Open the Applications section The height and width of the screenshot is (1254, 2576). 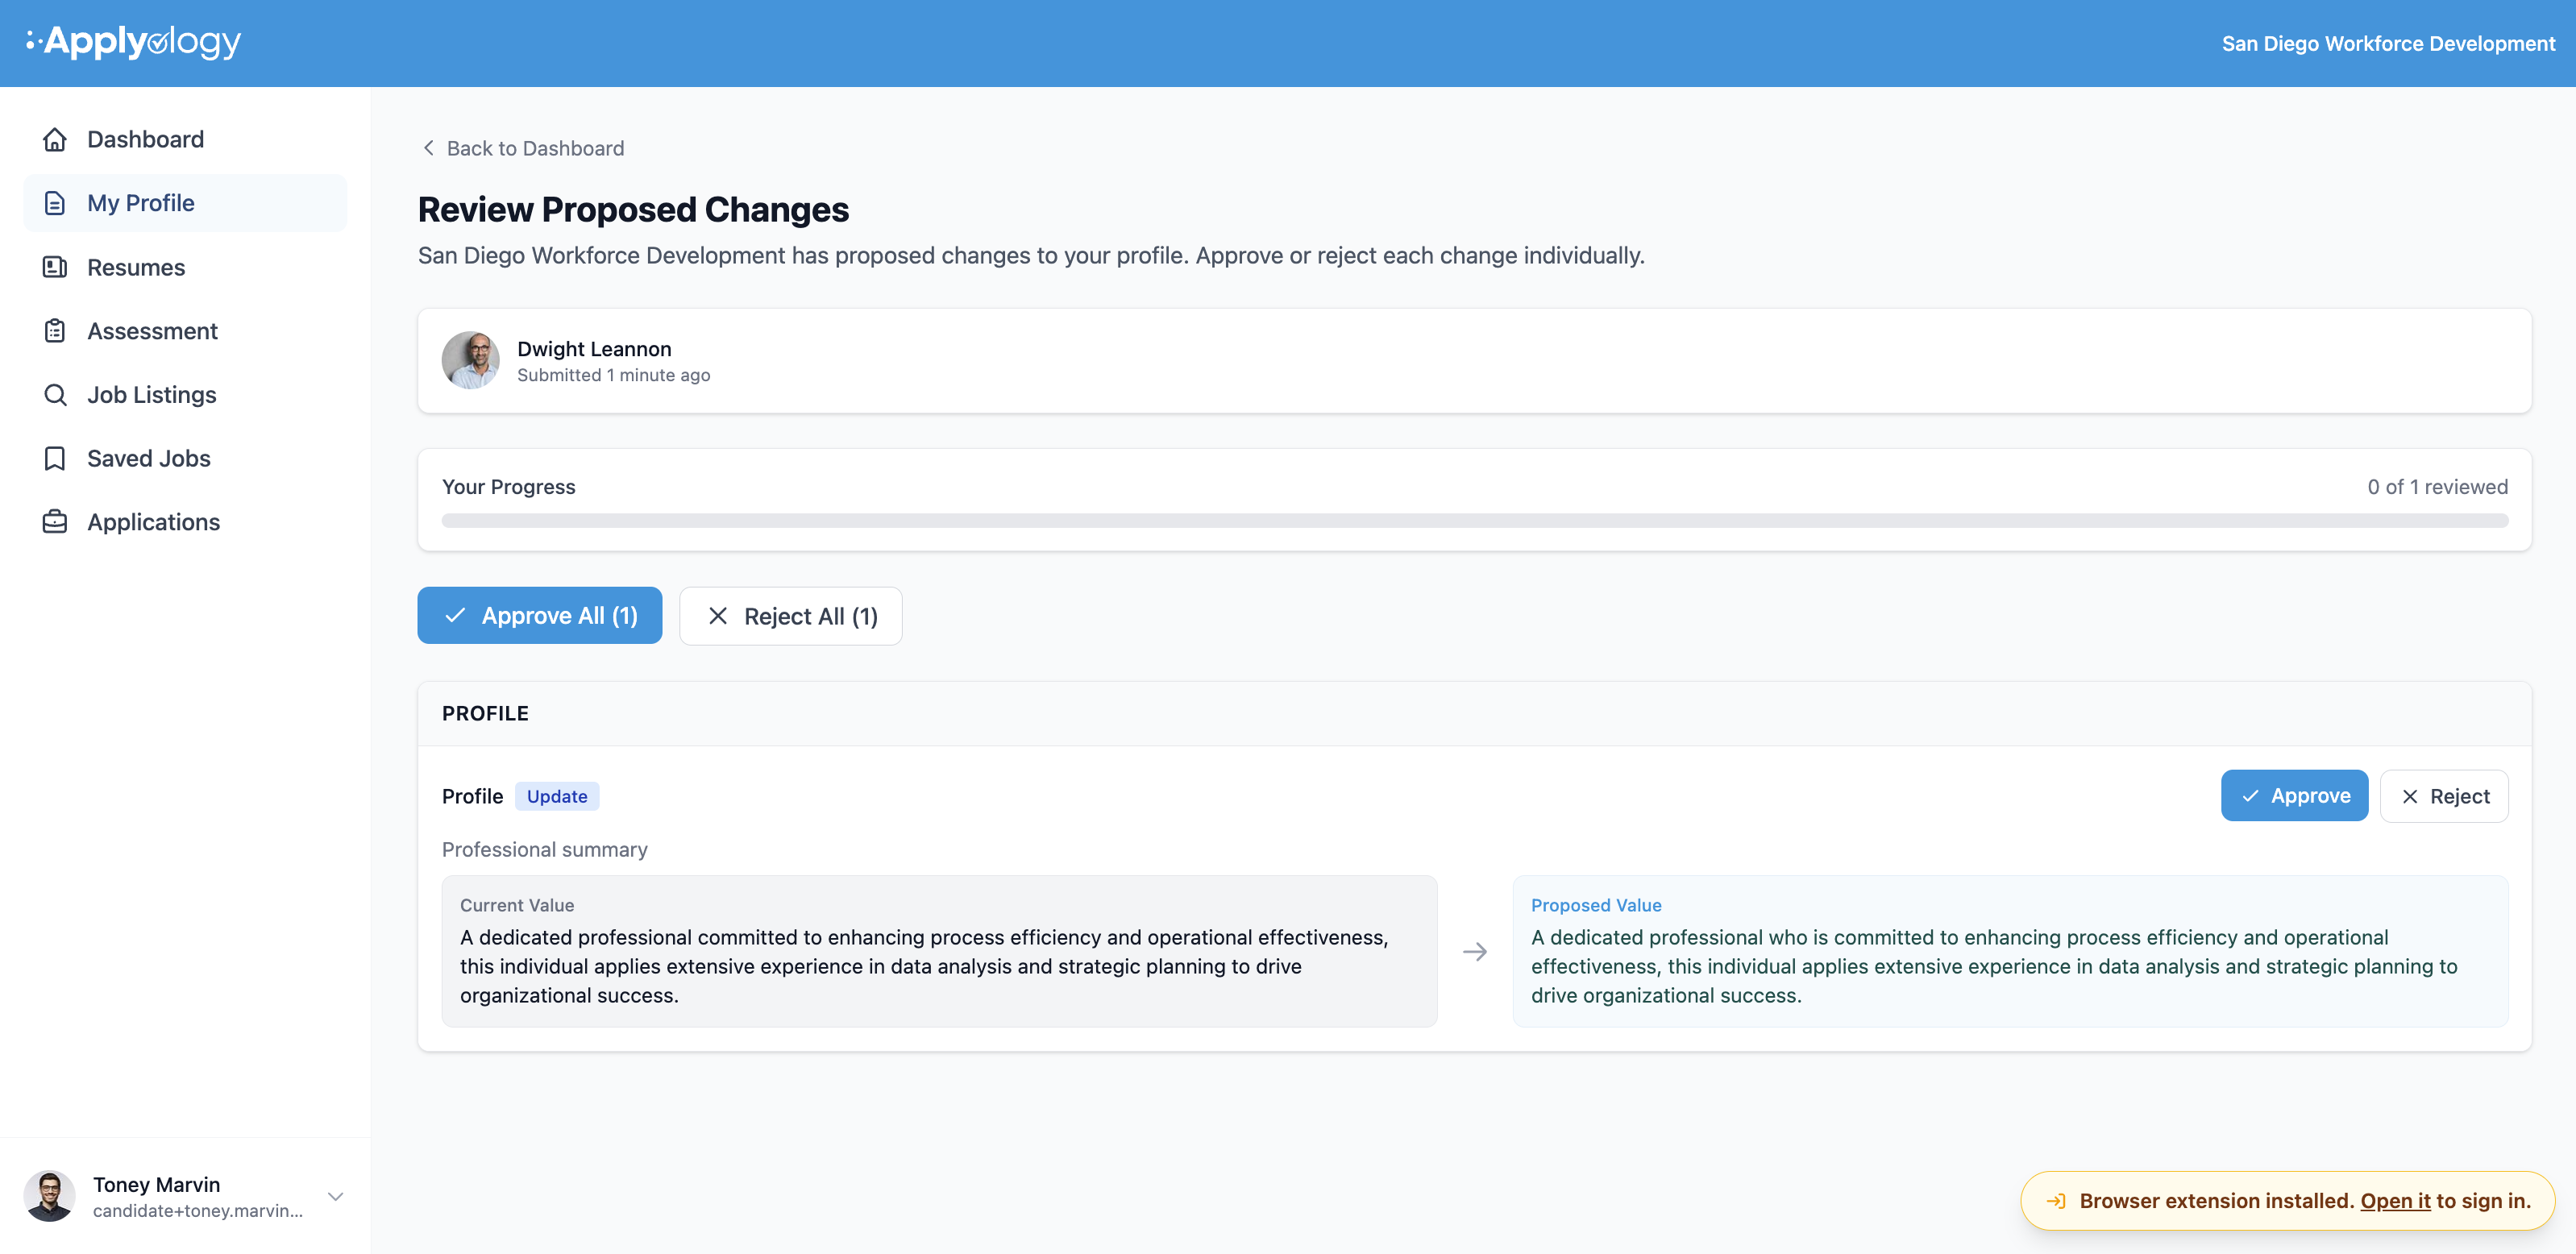(x=185, y=522)
